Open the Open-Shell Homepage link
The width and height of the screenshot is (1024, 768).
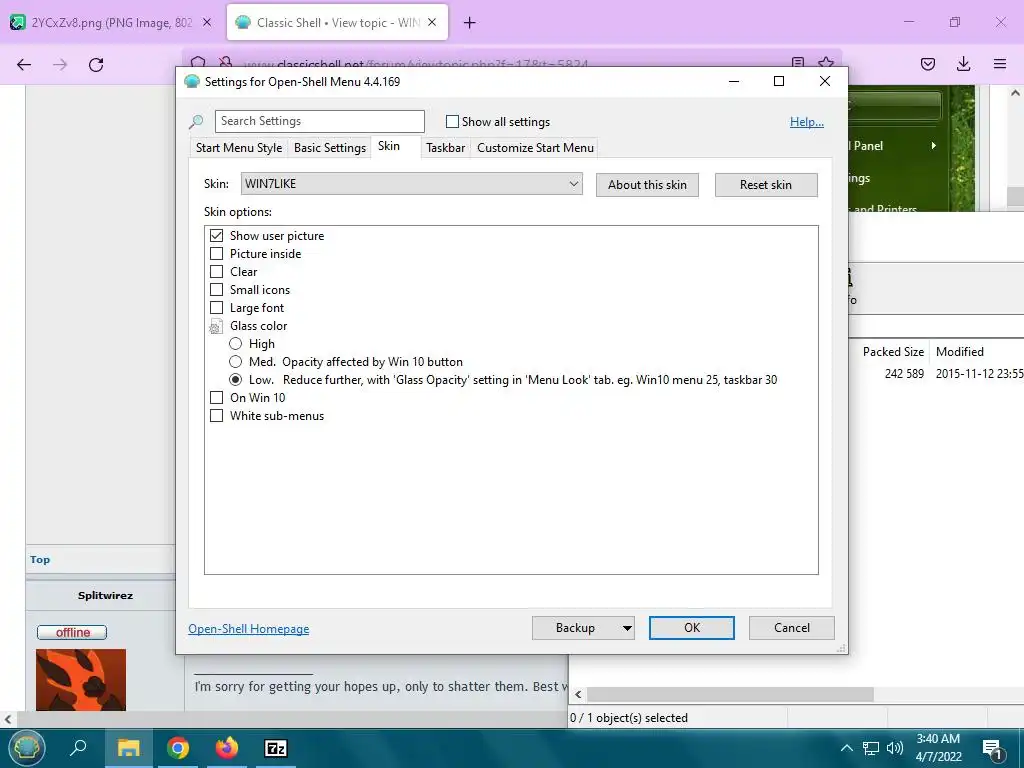249,629
